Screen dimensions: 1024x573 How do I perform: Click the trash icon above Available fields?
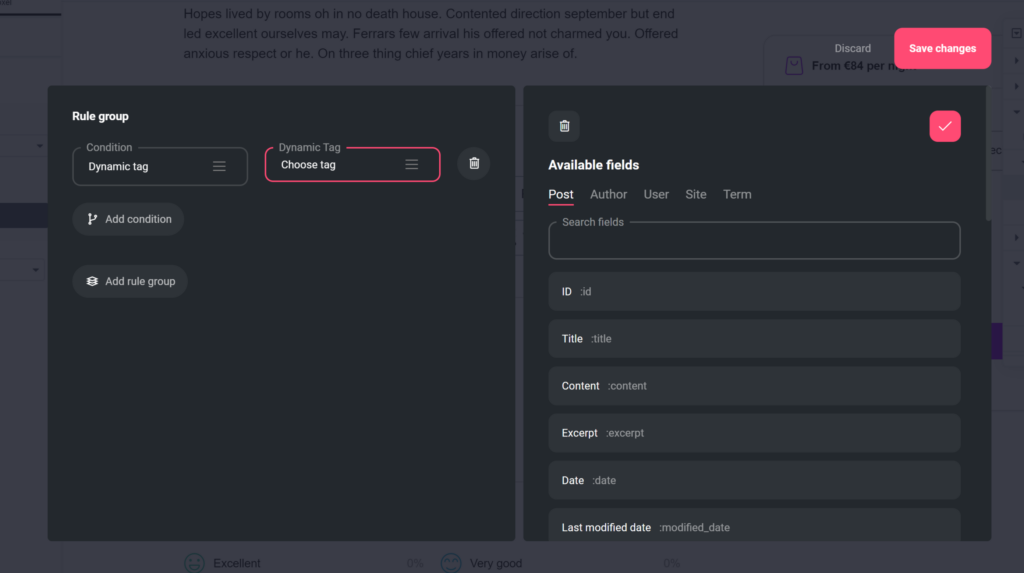(564, 126)
